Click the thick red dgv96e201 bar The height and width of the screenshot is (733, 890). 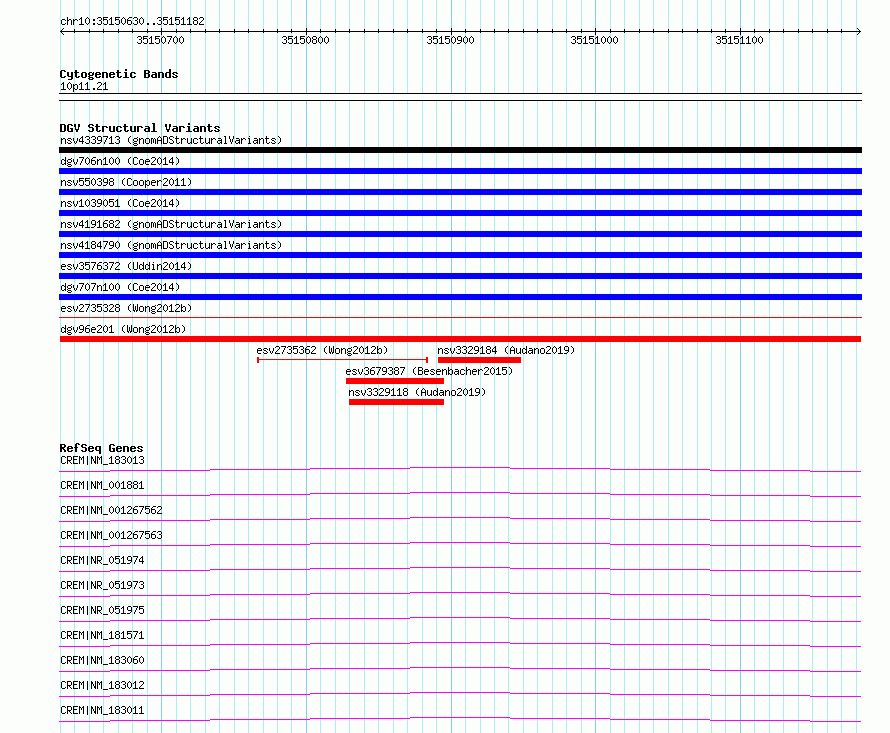460,339
